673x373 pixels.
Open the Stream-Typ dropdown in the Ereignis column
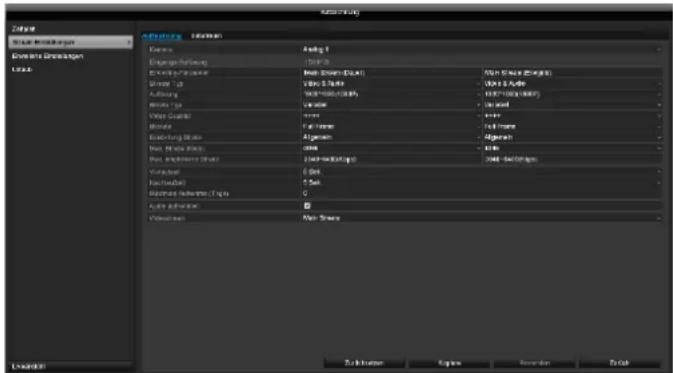pos(572,84)
